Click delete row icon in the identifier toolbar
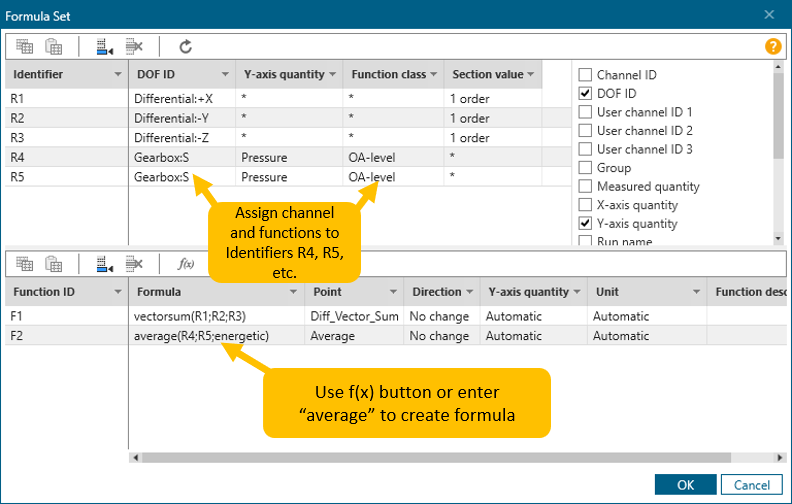This screenshot has width=792, height=504. point(135,46)
